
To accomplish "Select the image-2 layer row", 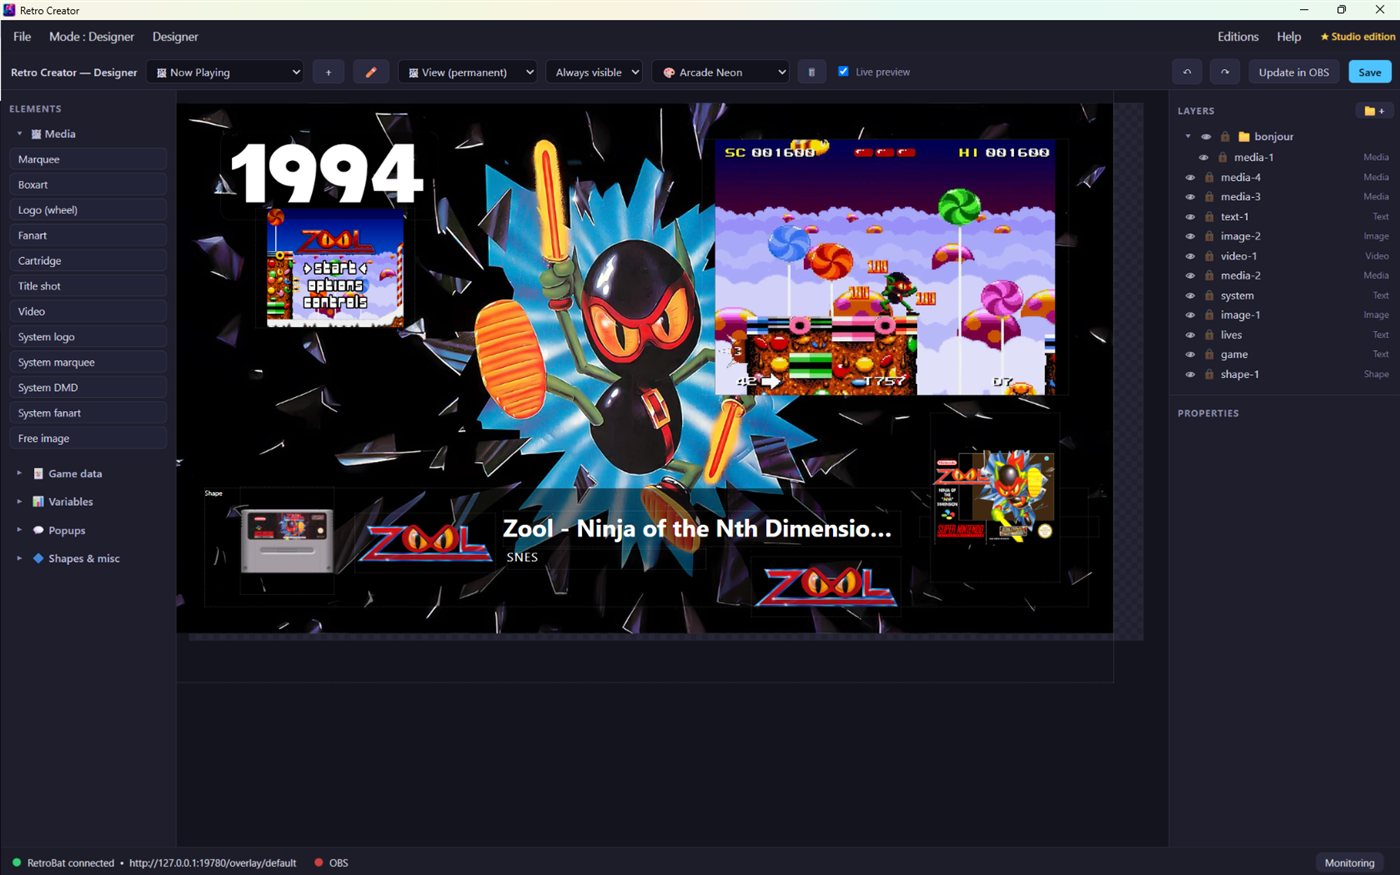I will pos(1284,236).
